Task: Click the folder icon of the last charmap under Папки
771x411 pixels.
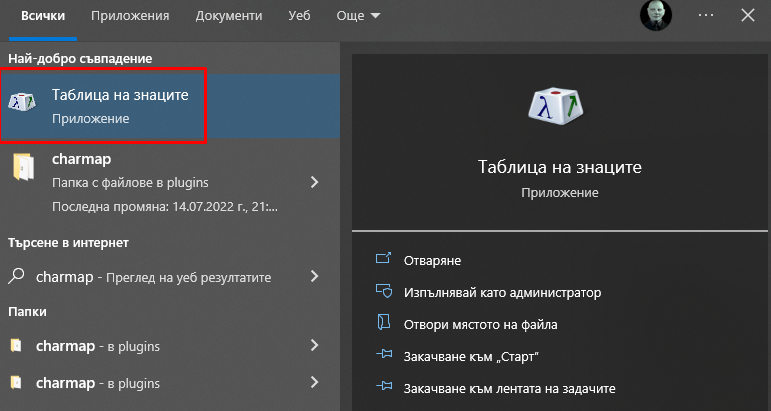Action: (16, 382)
